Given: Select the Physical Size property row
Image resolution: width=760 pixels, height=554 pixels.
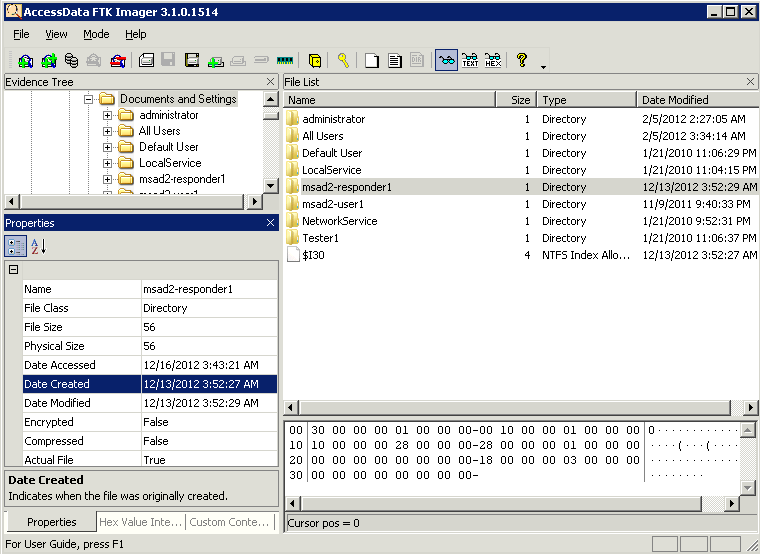Looking at the screenshot, I should [150, 346].
